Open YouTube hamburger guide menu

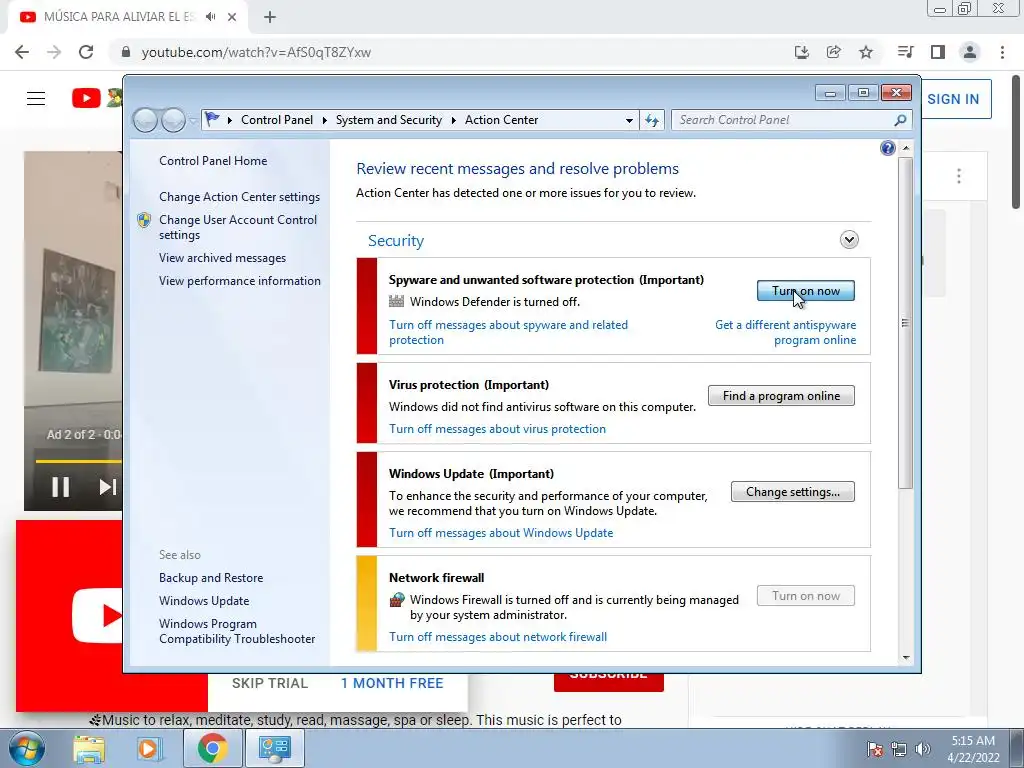tap(36, 99)
